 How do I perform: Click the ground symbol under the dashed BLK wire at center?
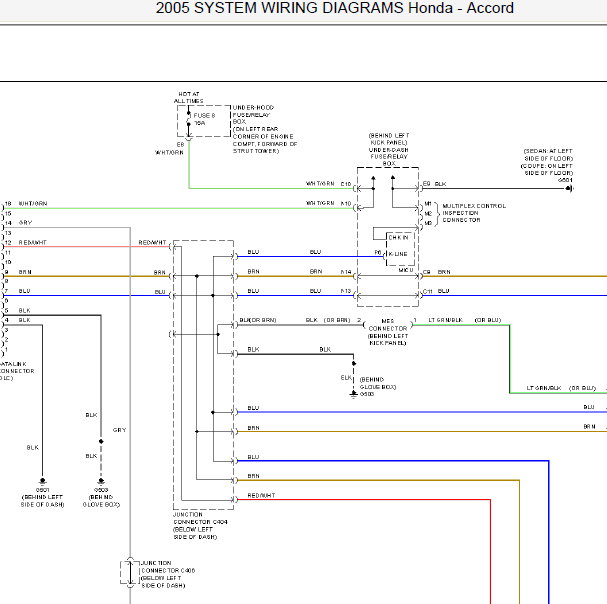(353, 394)
